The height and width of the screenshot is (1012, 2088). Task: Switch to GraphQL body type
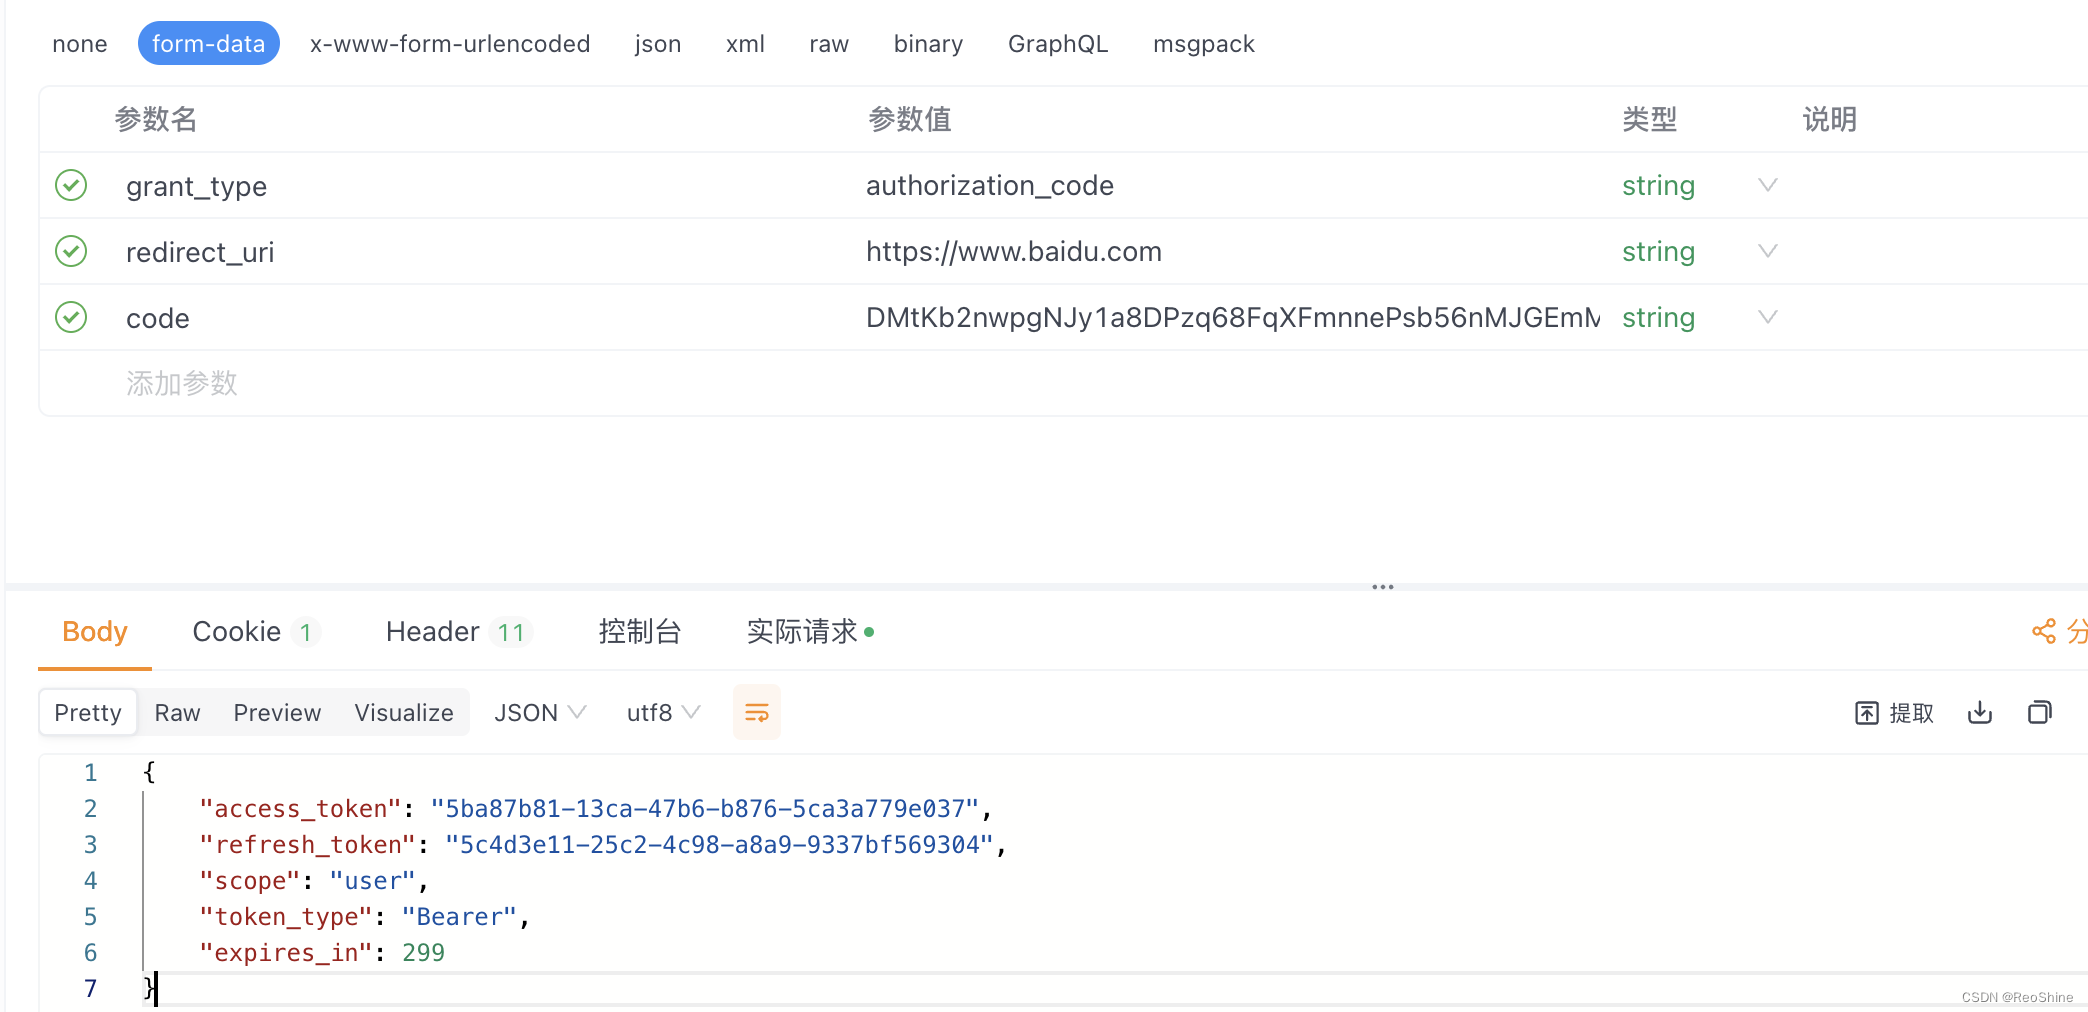tap(1058, 43)
